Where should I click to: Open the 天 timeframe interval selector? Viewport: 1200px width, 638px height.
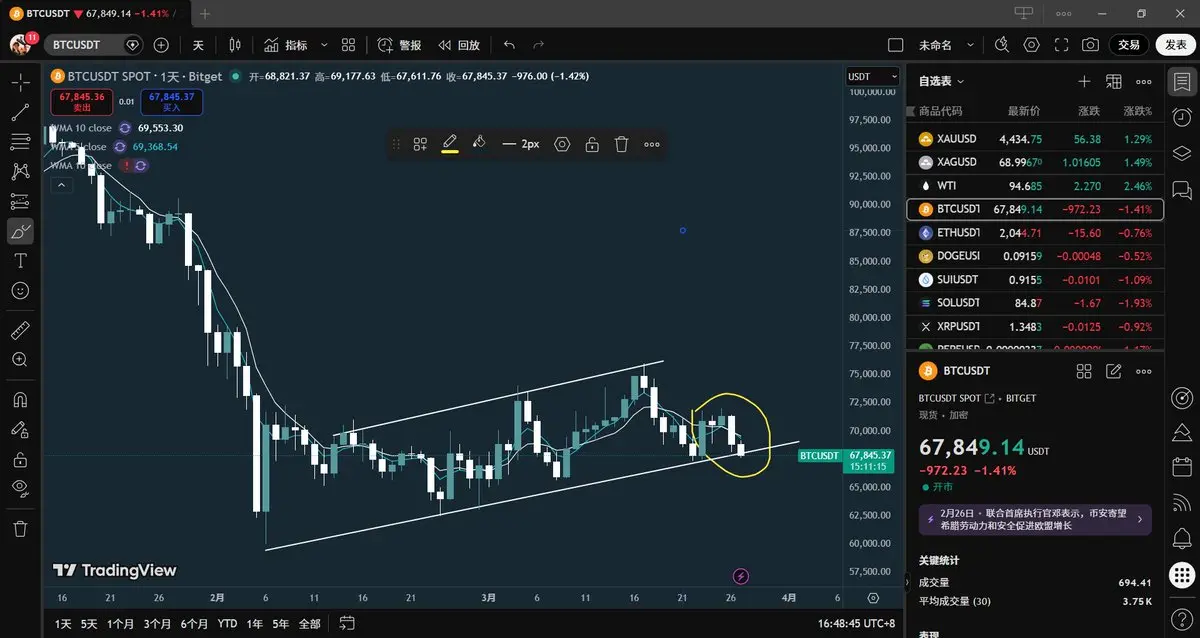point(198,45)
